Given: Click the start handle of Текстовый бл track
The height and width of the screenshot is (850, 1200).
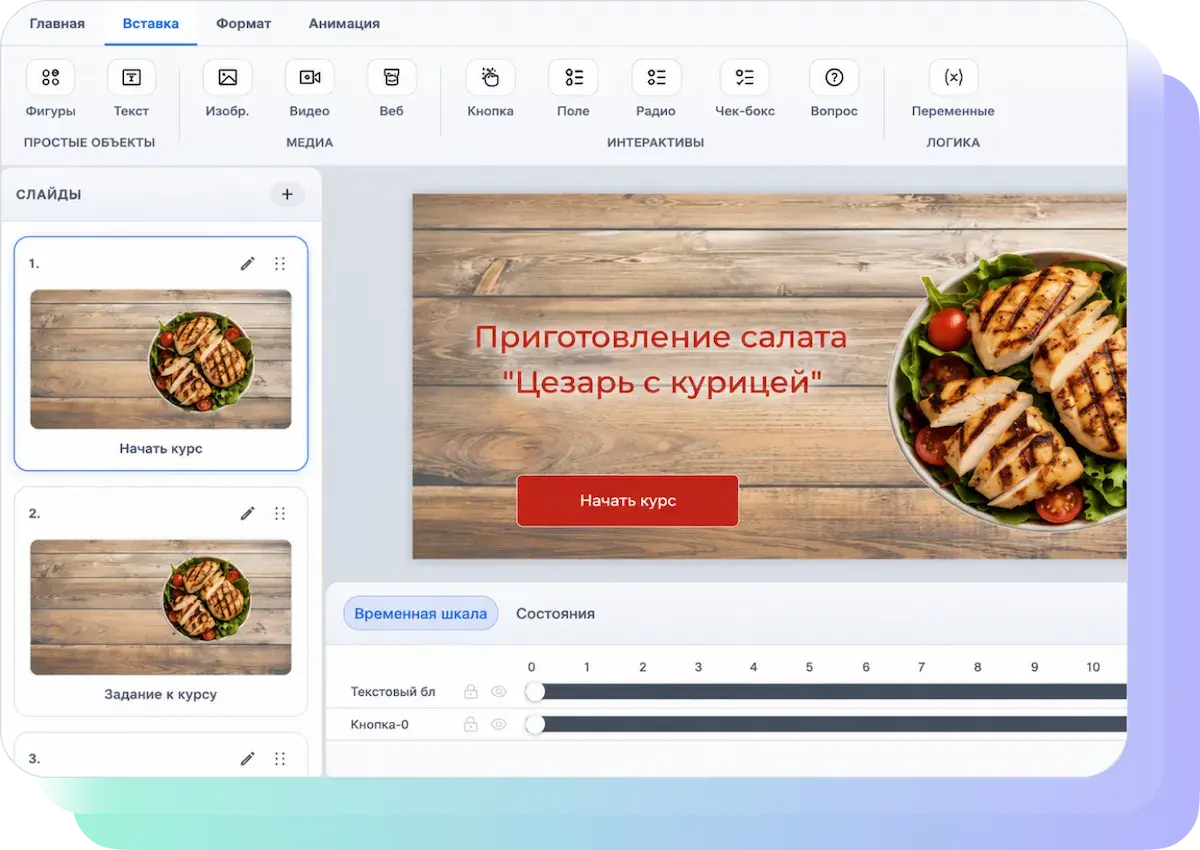Looking at the screenshot, I should (x=535, y=691).
